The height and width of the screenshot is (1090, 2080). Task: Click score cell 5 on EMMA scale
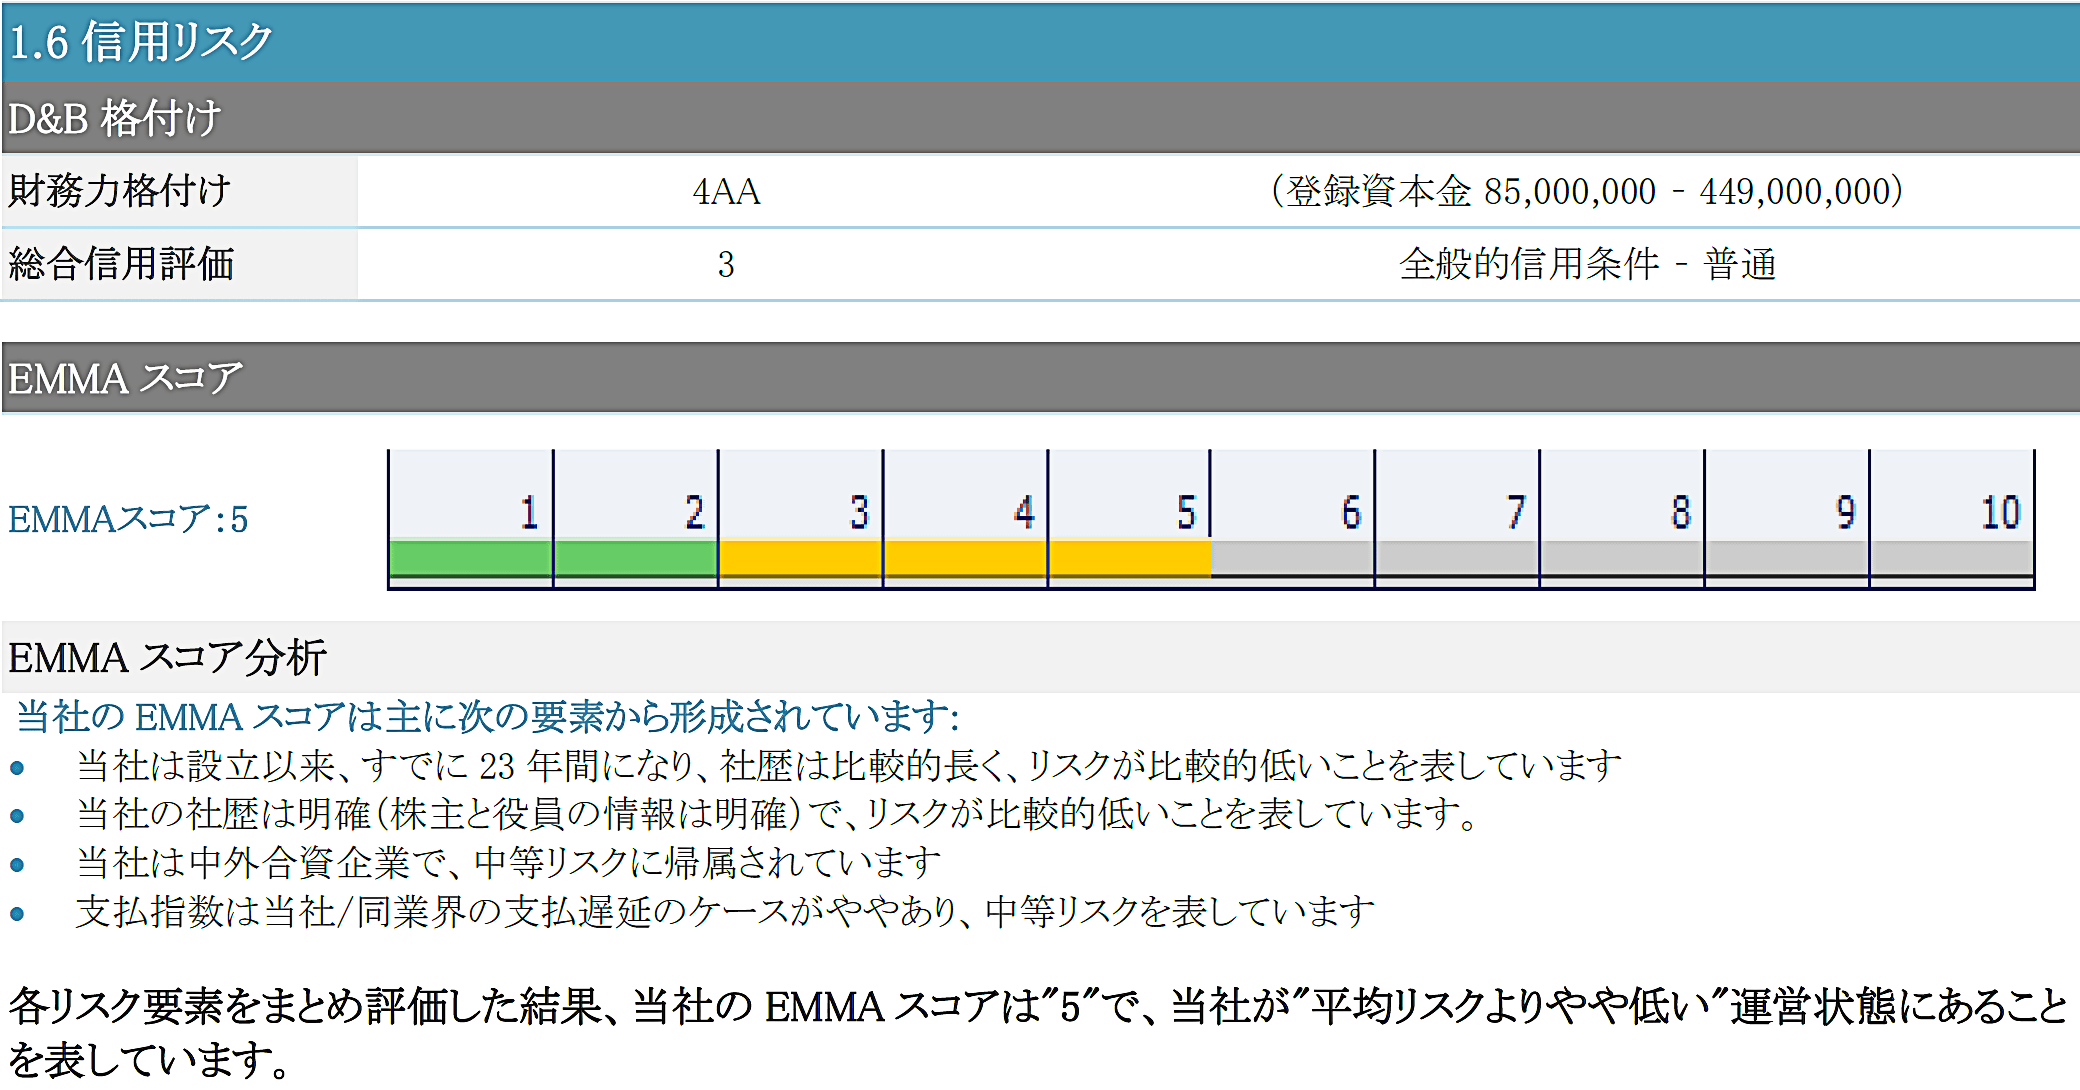tap(1129, 519)
